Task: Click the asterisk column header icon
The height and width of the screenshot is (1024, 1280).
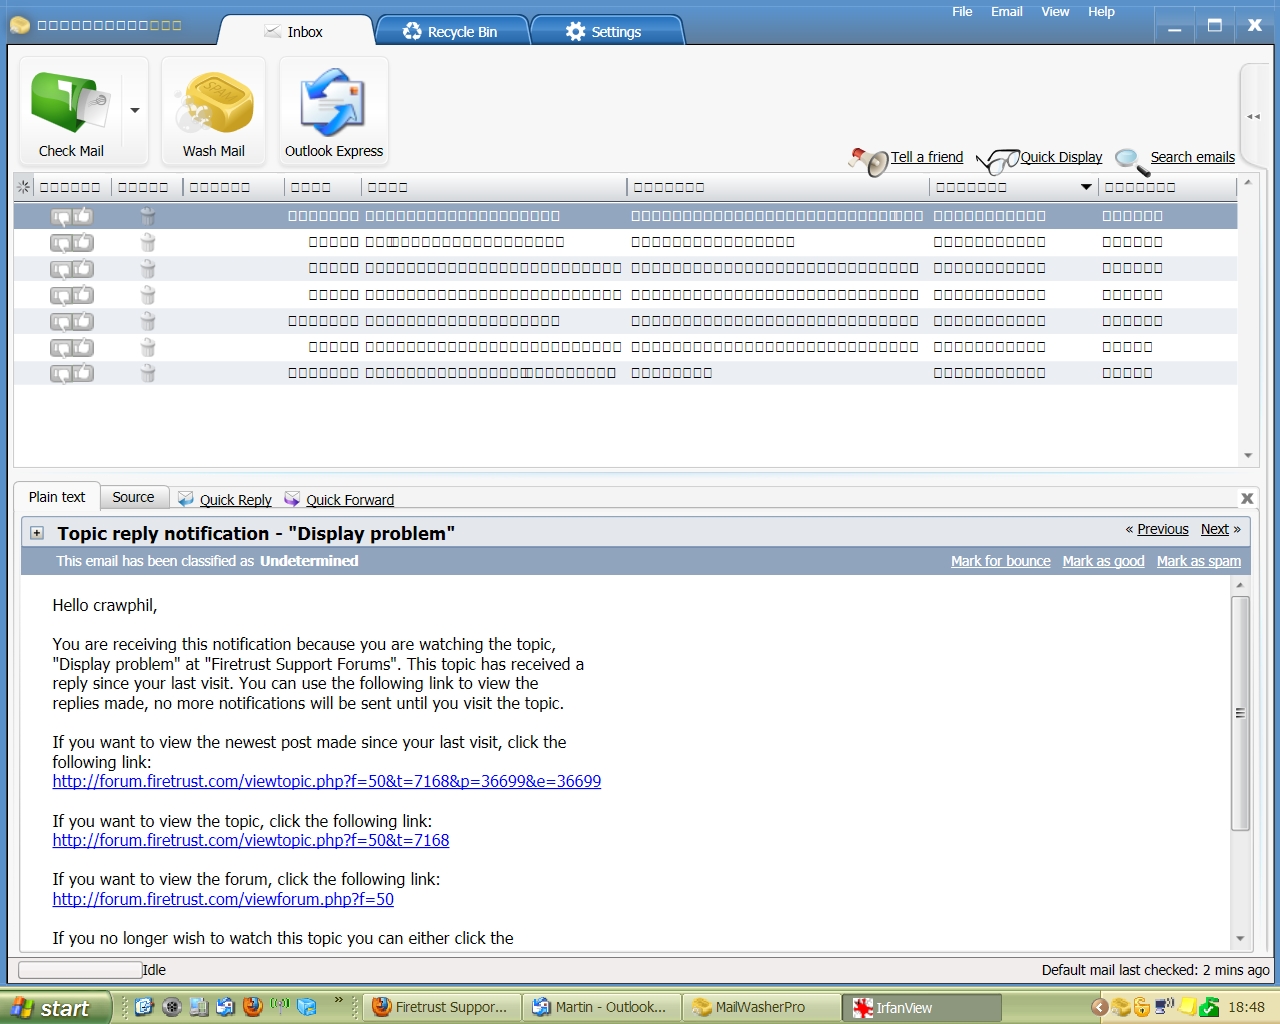Action: pos(24,187)
